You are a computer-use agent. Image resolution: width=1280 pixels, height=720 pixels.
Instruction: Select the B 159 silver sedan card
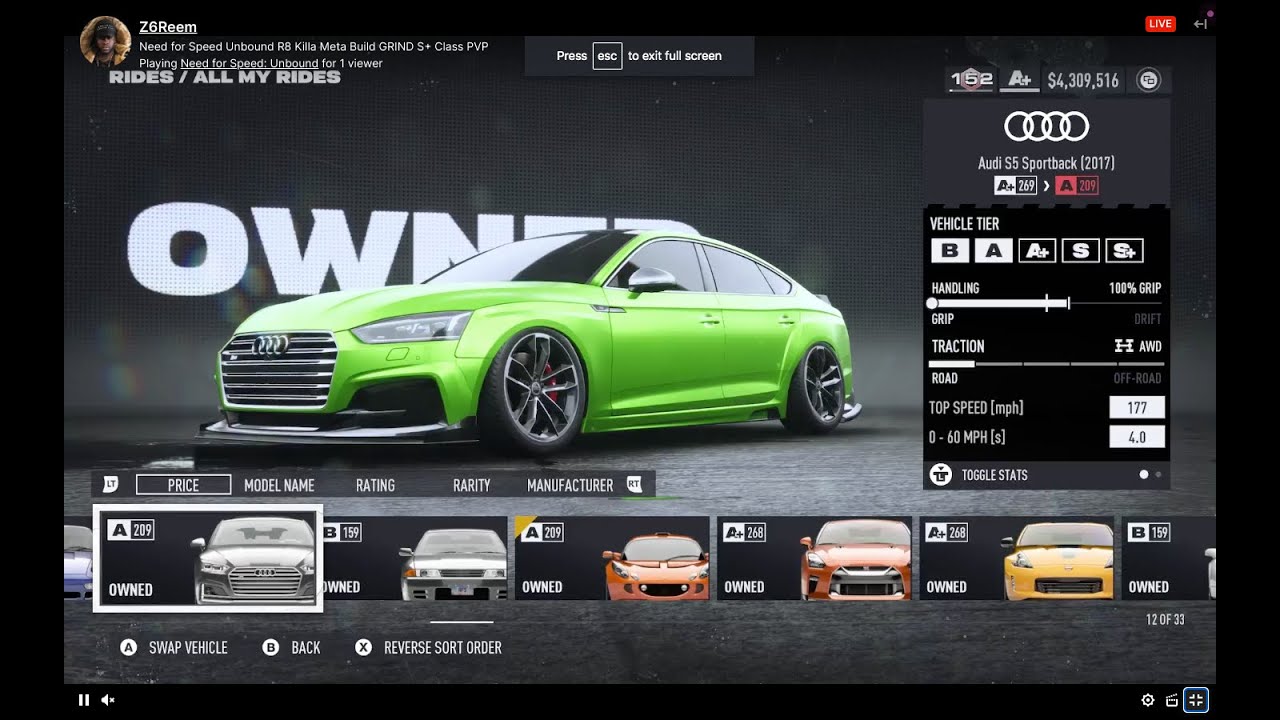point(414,558)
